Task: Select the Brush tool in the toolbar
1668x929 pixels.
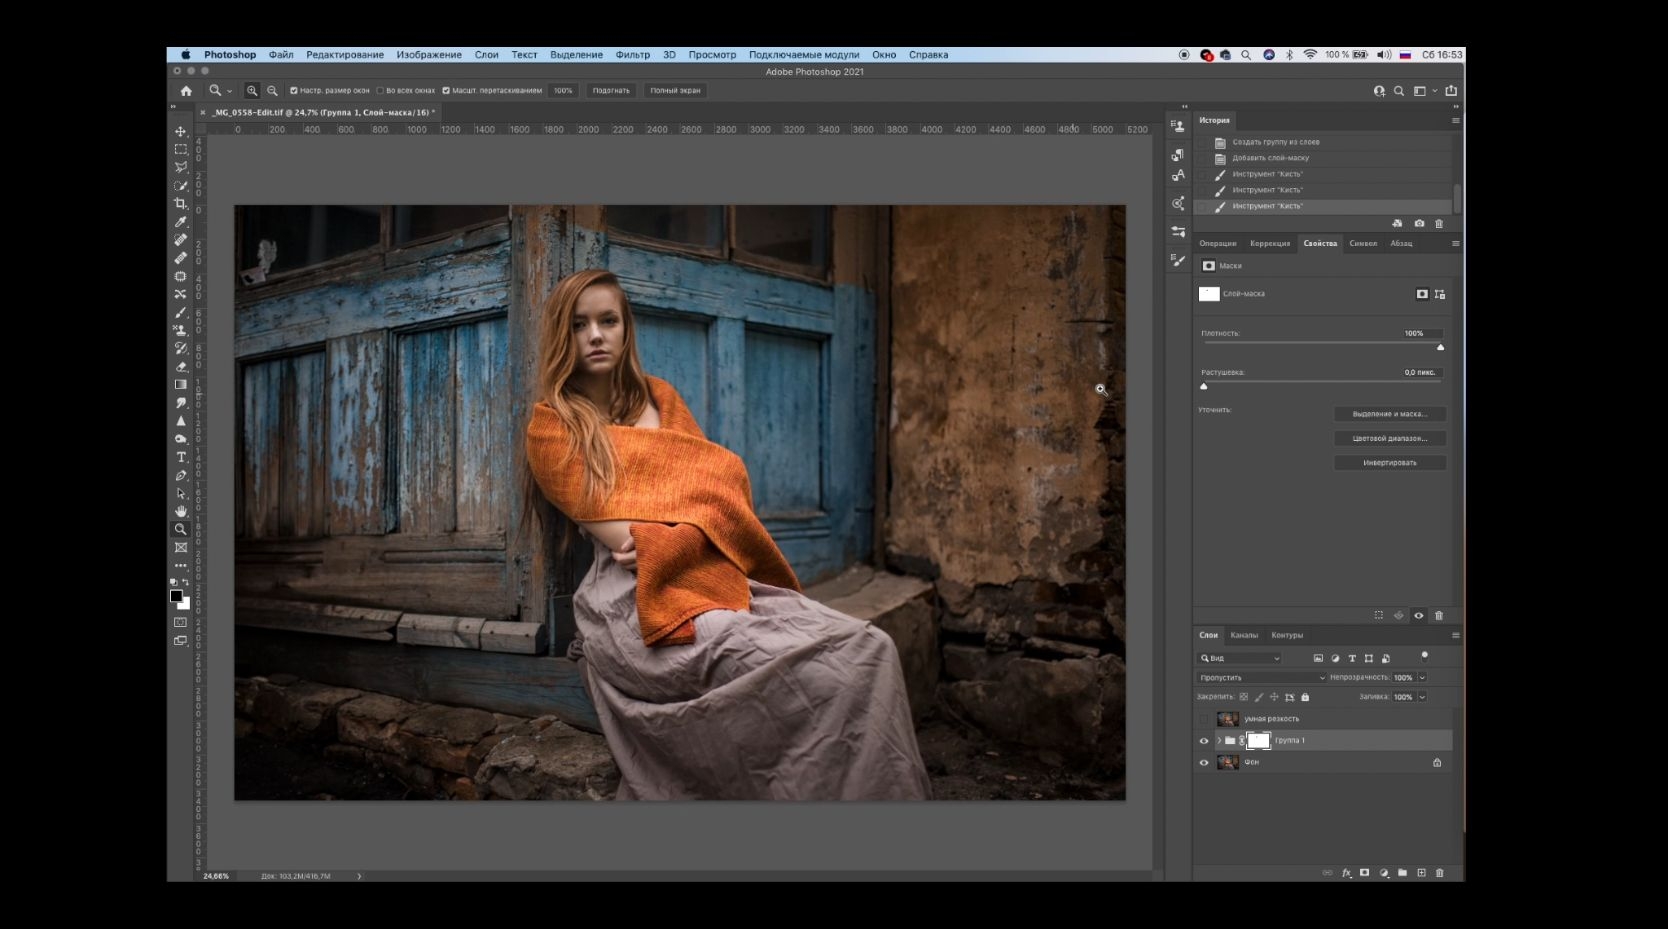Action: click(181, 312)
